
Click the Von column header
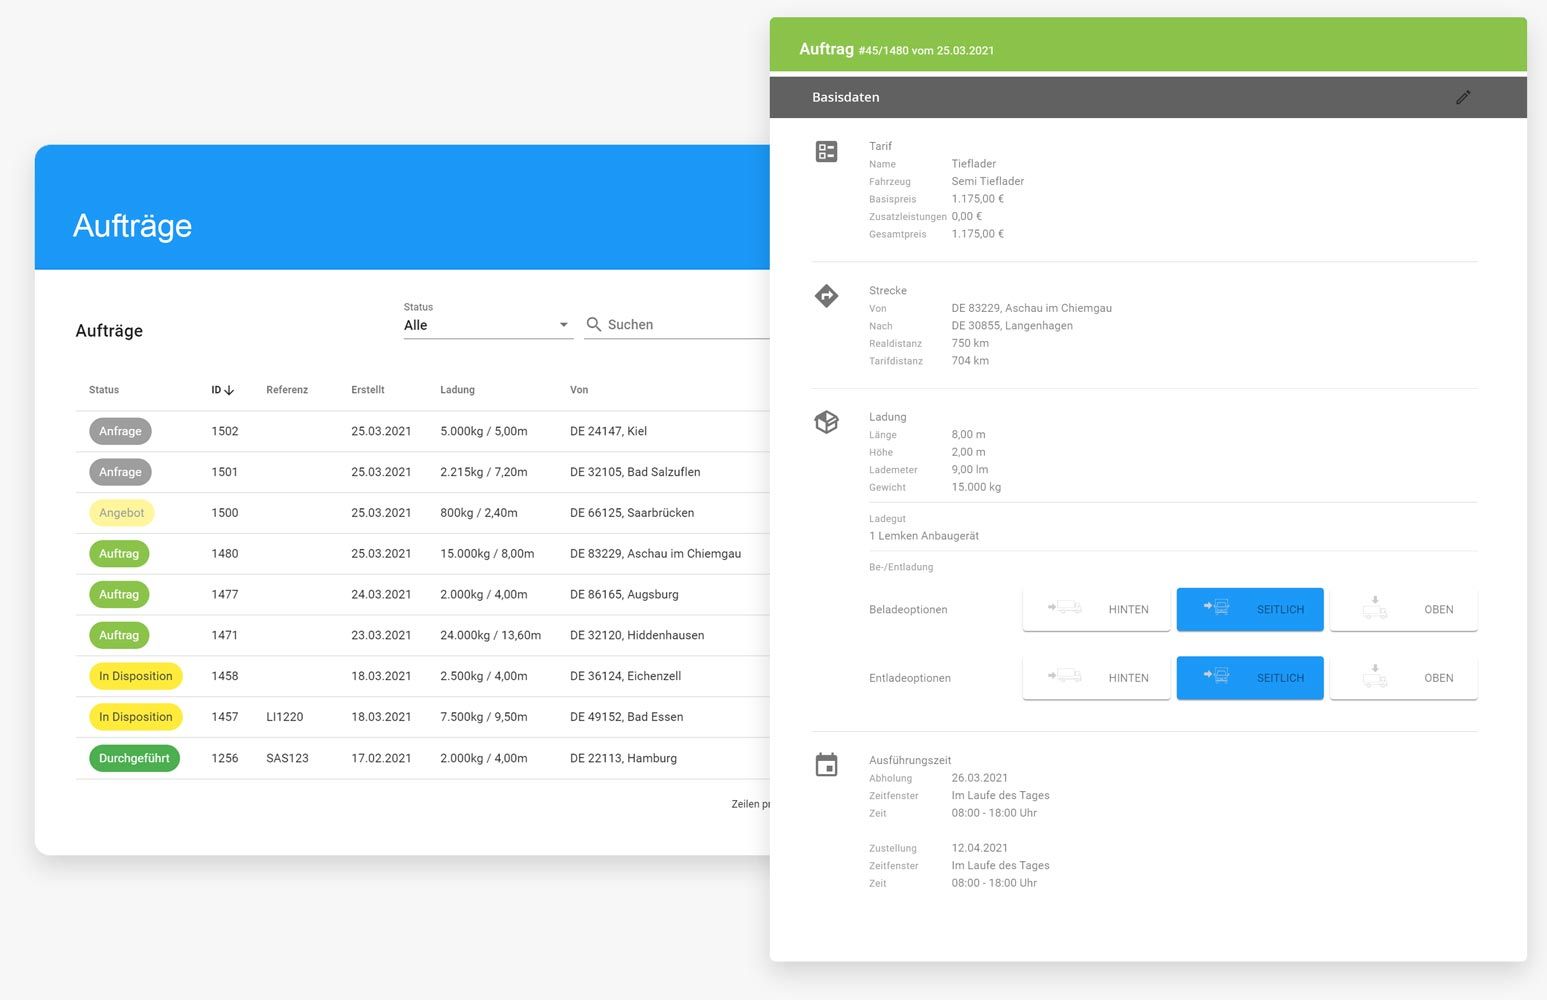[x=579, y=390]
